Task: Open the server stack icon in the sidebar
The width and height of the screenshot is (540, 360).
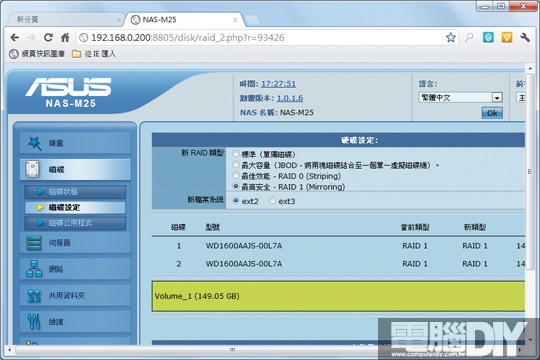Action: 34,243
